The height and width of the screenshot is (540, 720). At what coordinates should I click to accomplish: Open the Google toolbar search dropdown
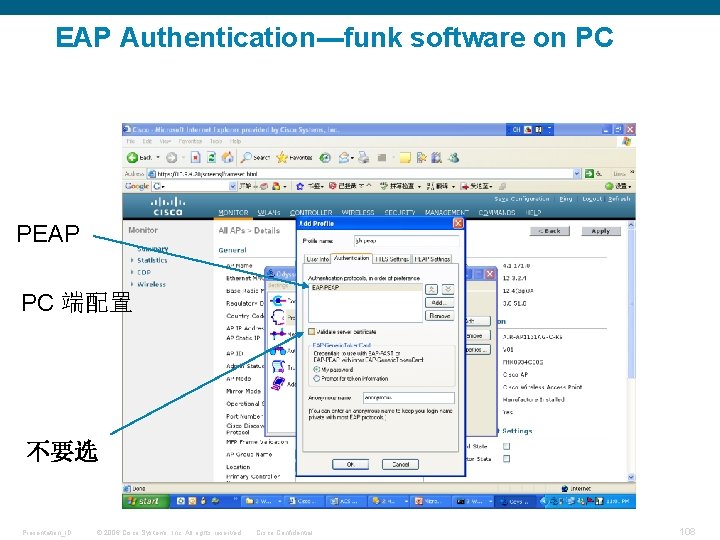click(x=232, y=186)
